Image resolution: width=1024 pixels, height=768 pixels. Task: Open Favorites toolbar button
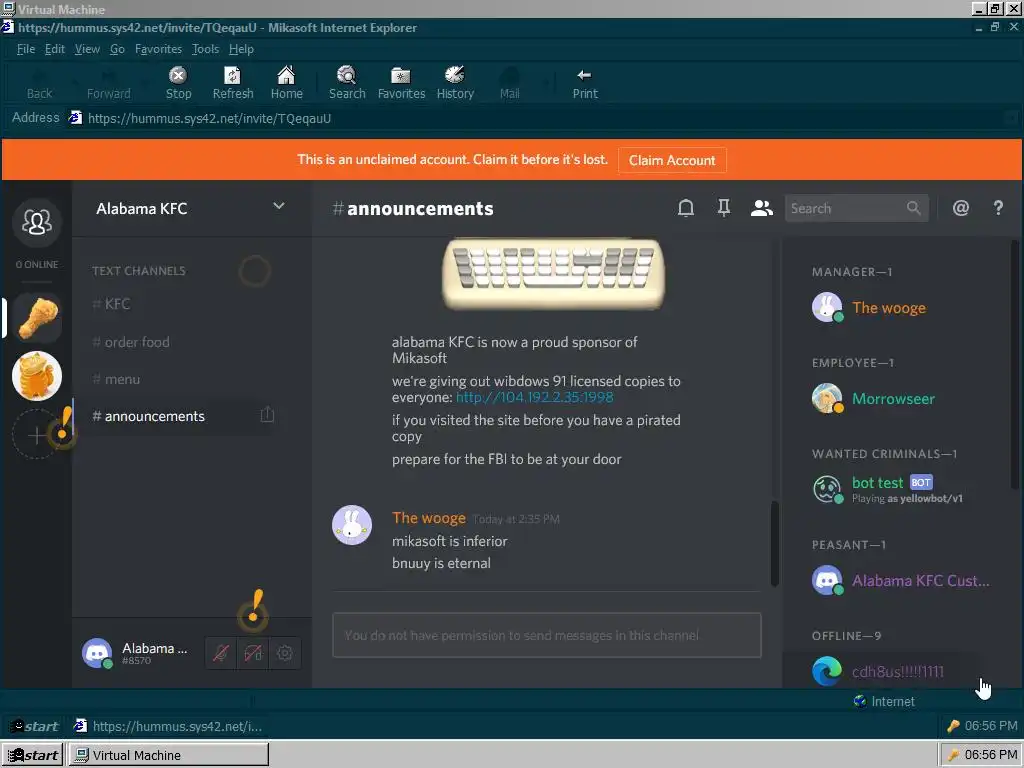click(401, 83)
